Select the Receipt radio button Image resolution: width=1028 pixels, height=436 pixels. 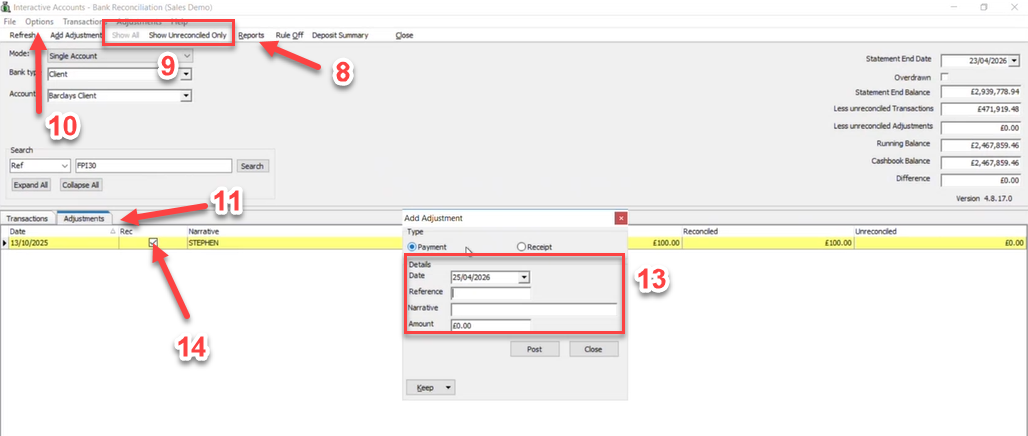pos(521,247)
